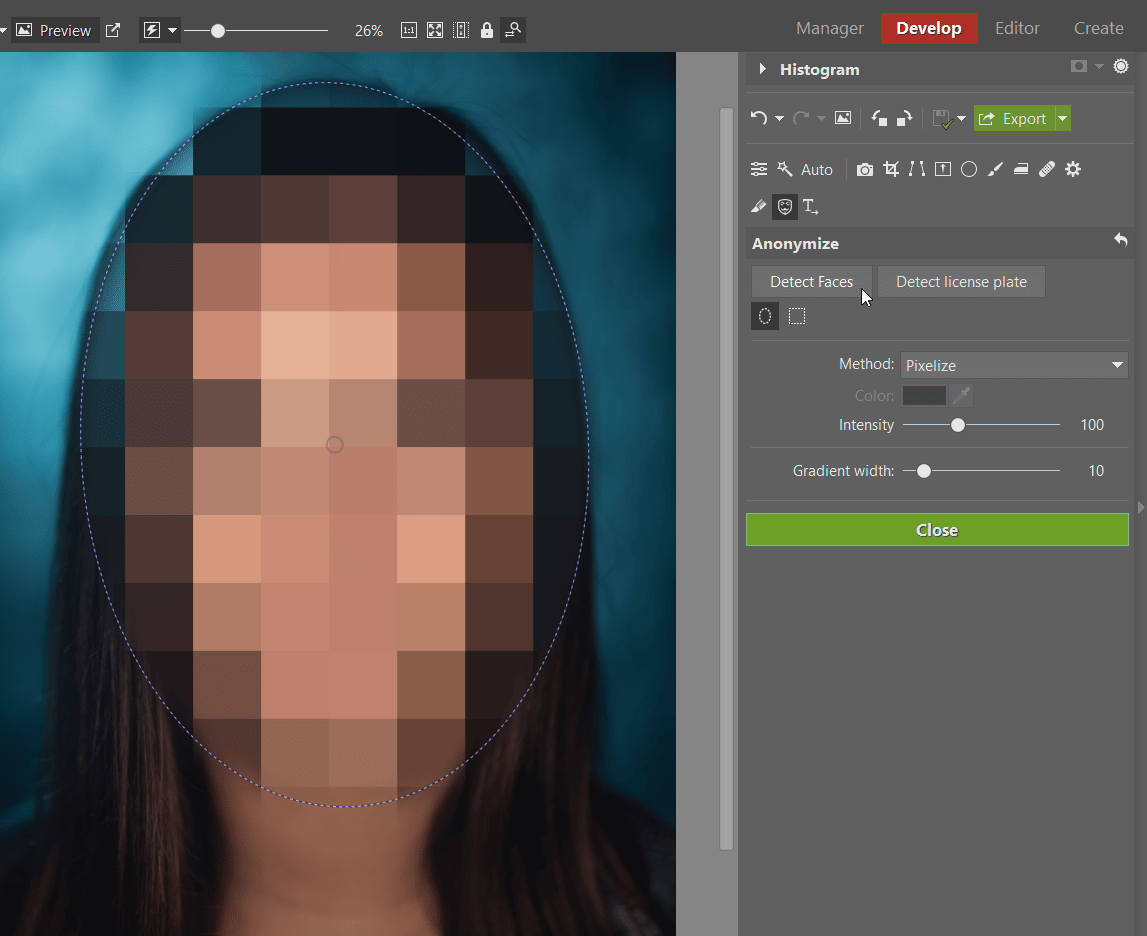Image resolution: width=1147 pixels, height=936 pixels.
Task: Select the gradient filter iron-shaped icon
Action: click(x=1021, y=170)
